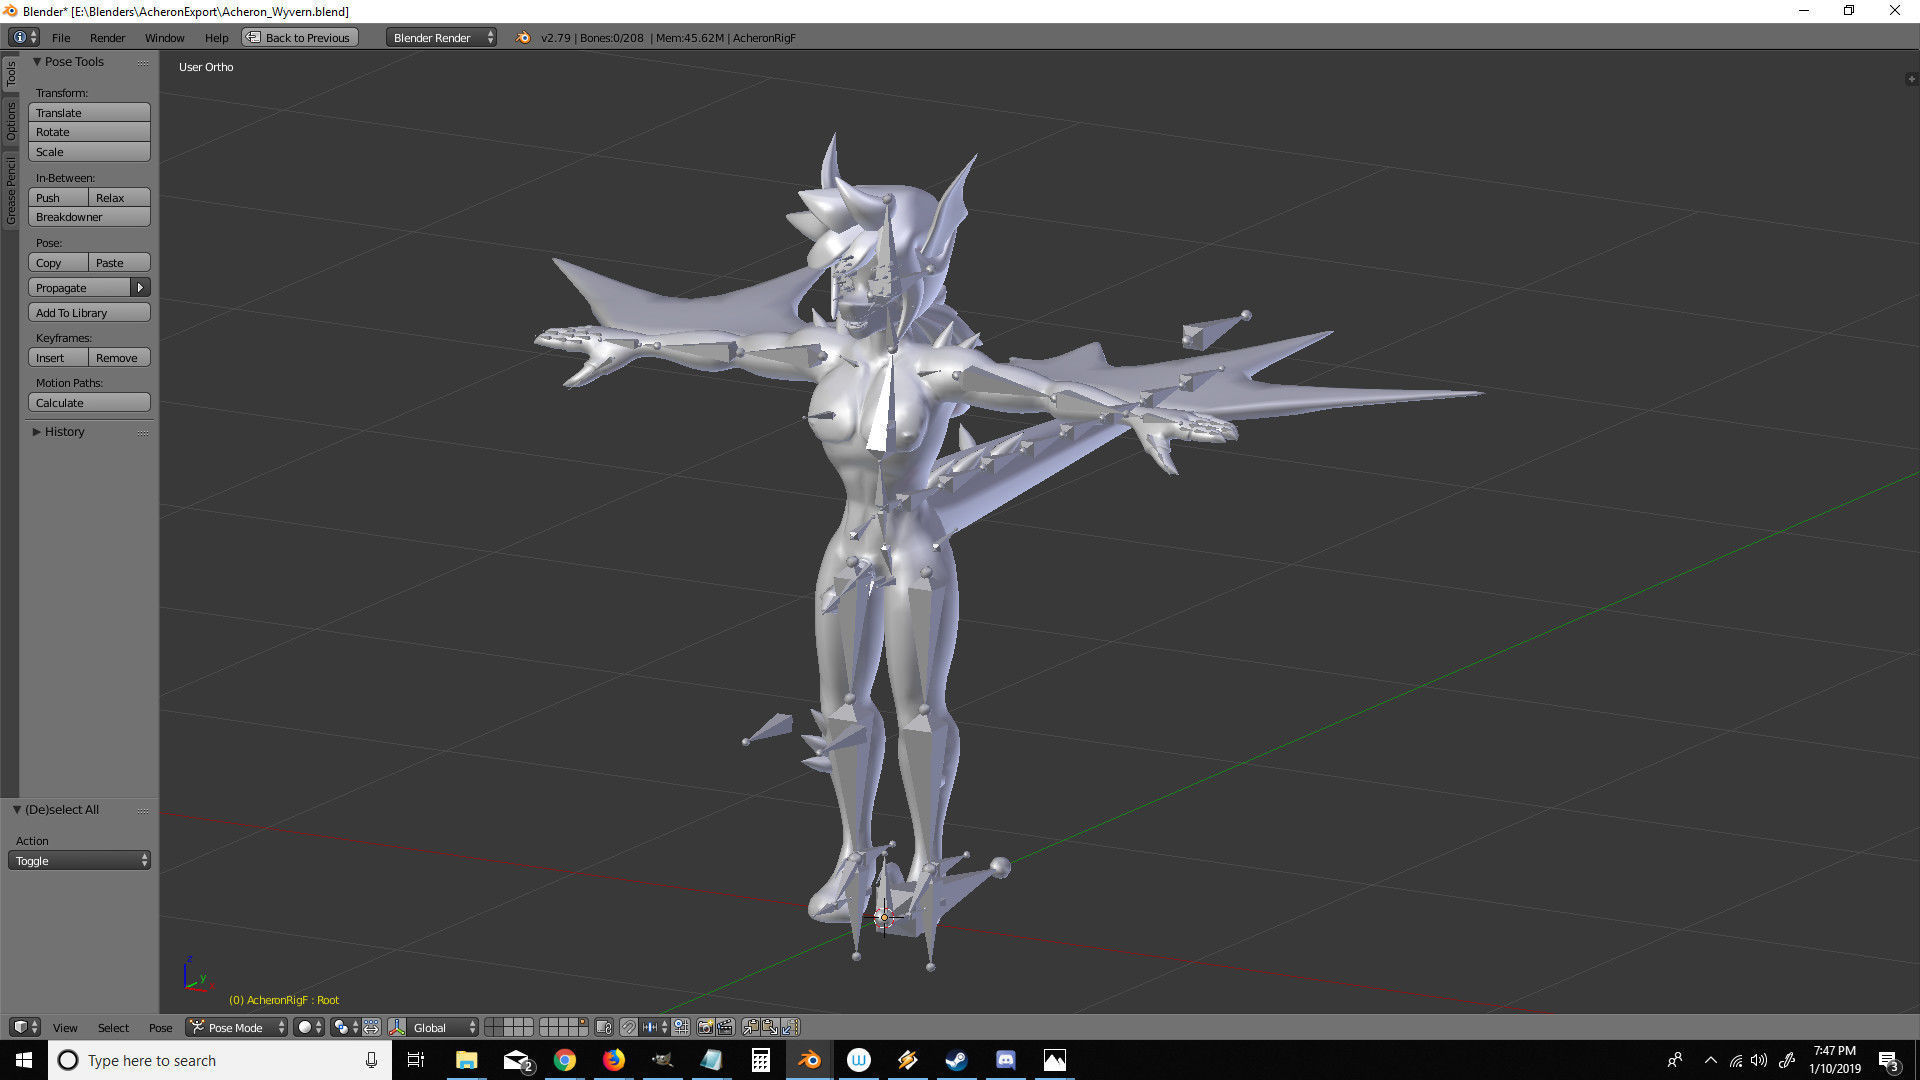The height and width of the screenshot is (1080, 1920).
Task: Open the Calculator taskbar icon
Action: coord(760,1060)
